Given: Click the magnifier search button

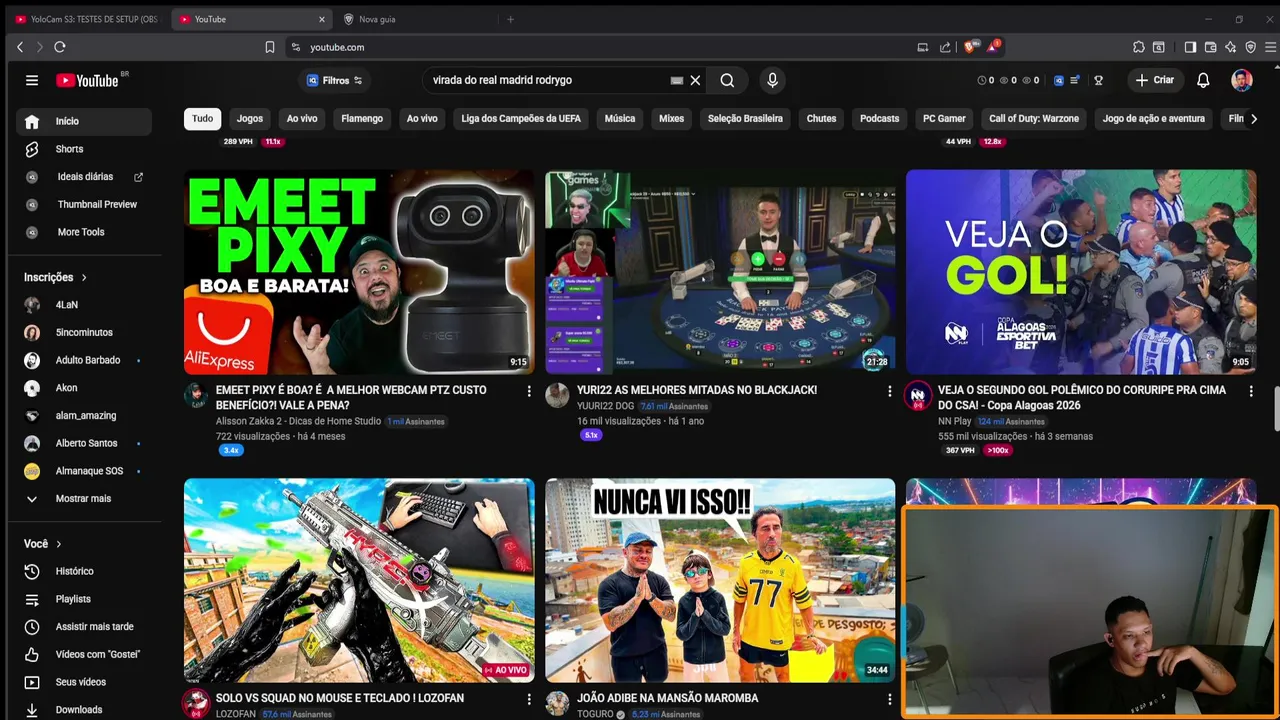Looking at the screenshot, I should (727, 80).
